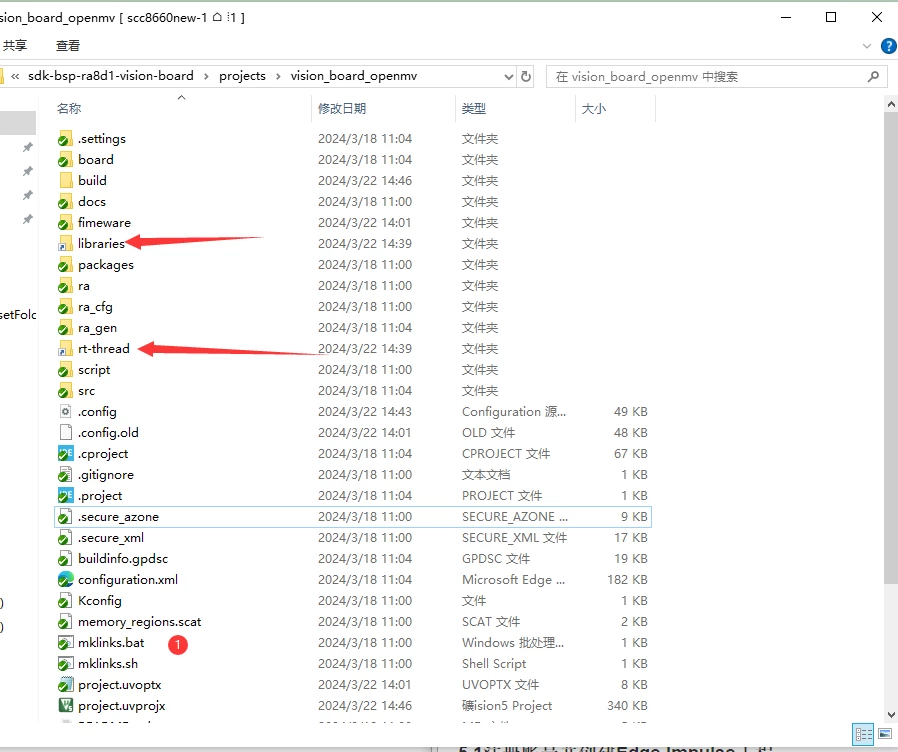The image size is (898, 752).
Task: Switch to large thumbnails view icon
Action: [x=885, y=734]
